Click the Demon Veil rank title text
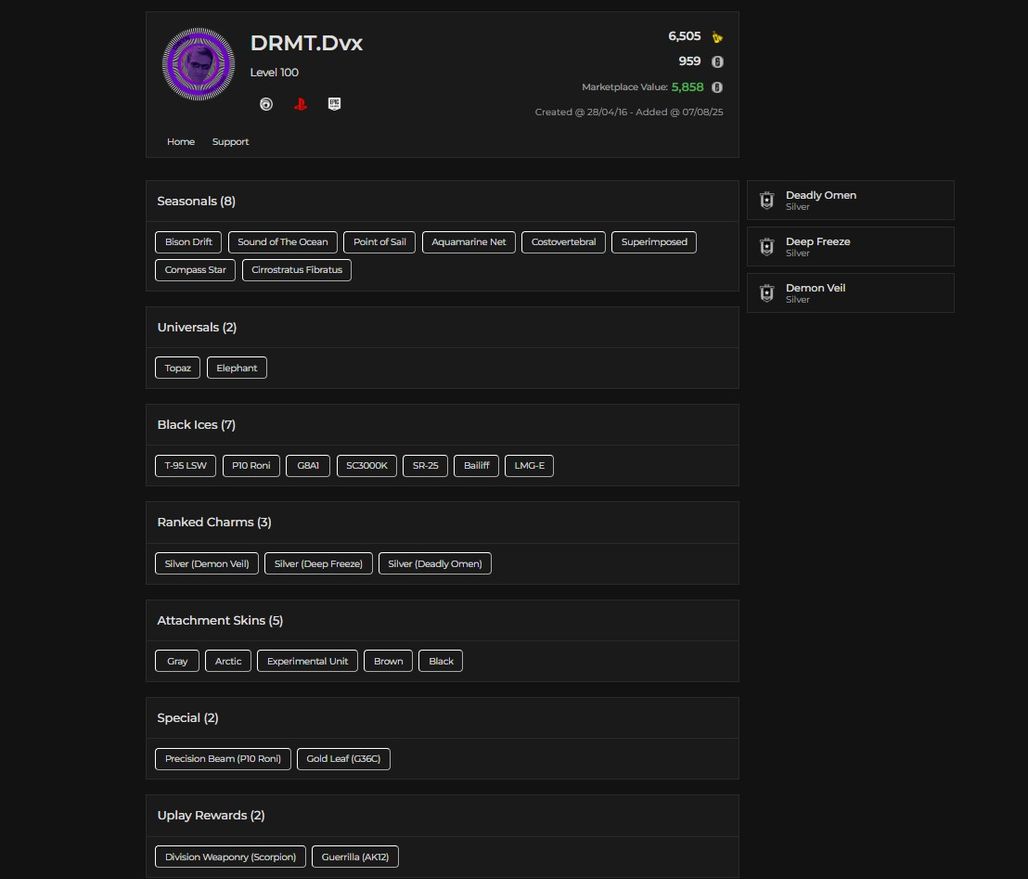This screenshot has width=1028, height=879. [x=816, y=288]
